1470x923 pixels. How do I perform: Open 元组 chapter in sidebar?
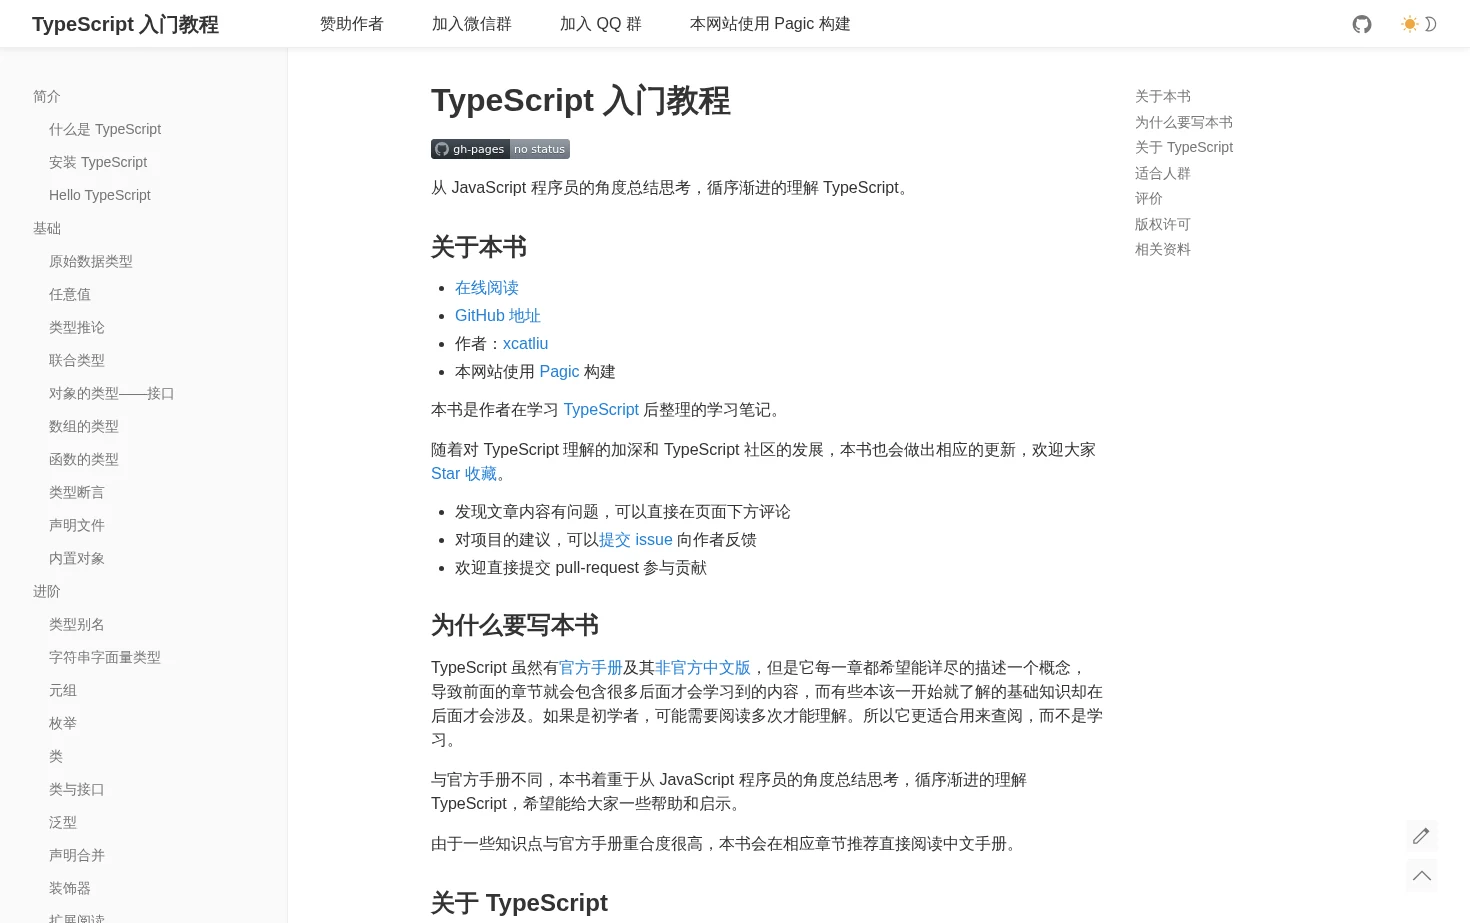(x=63, y=690)
